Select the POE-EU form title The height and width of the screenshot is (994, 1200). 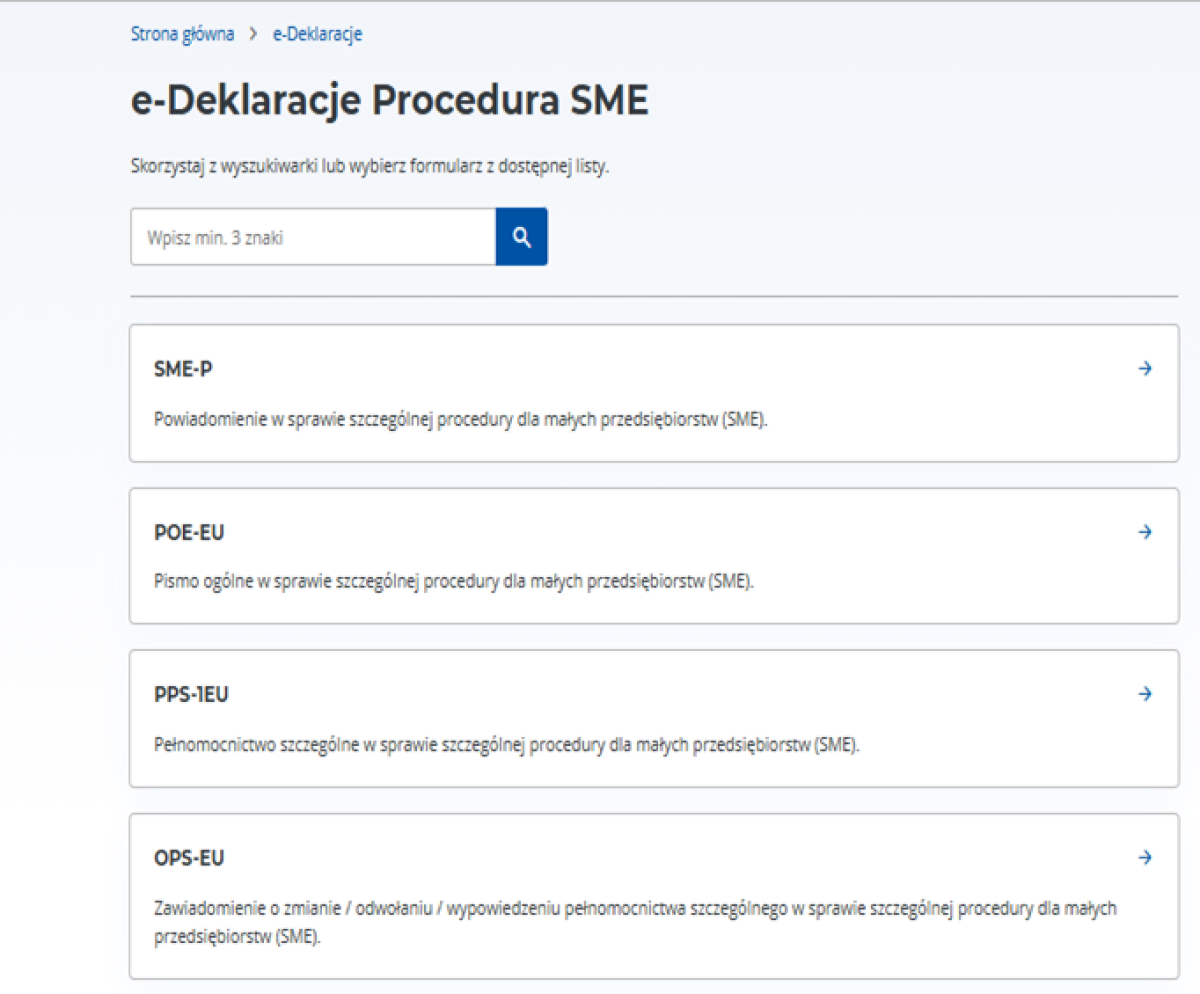click(189, 533)
